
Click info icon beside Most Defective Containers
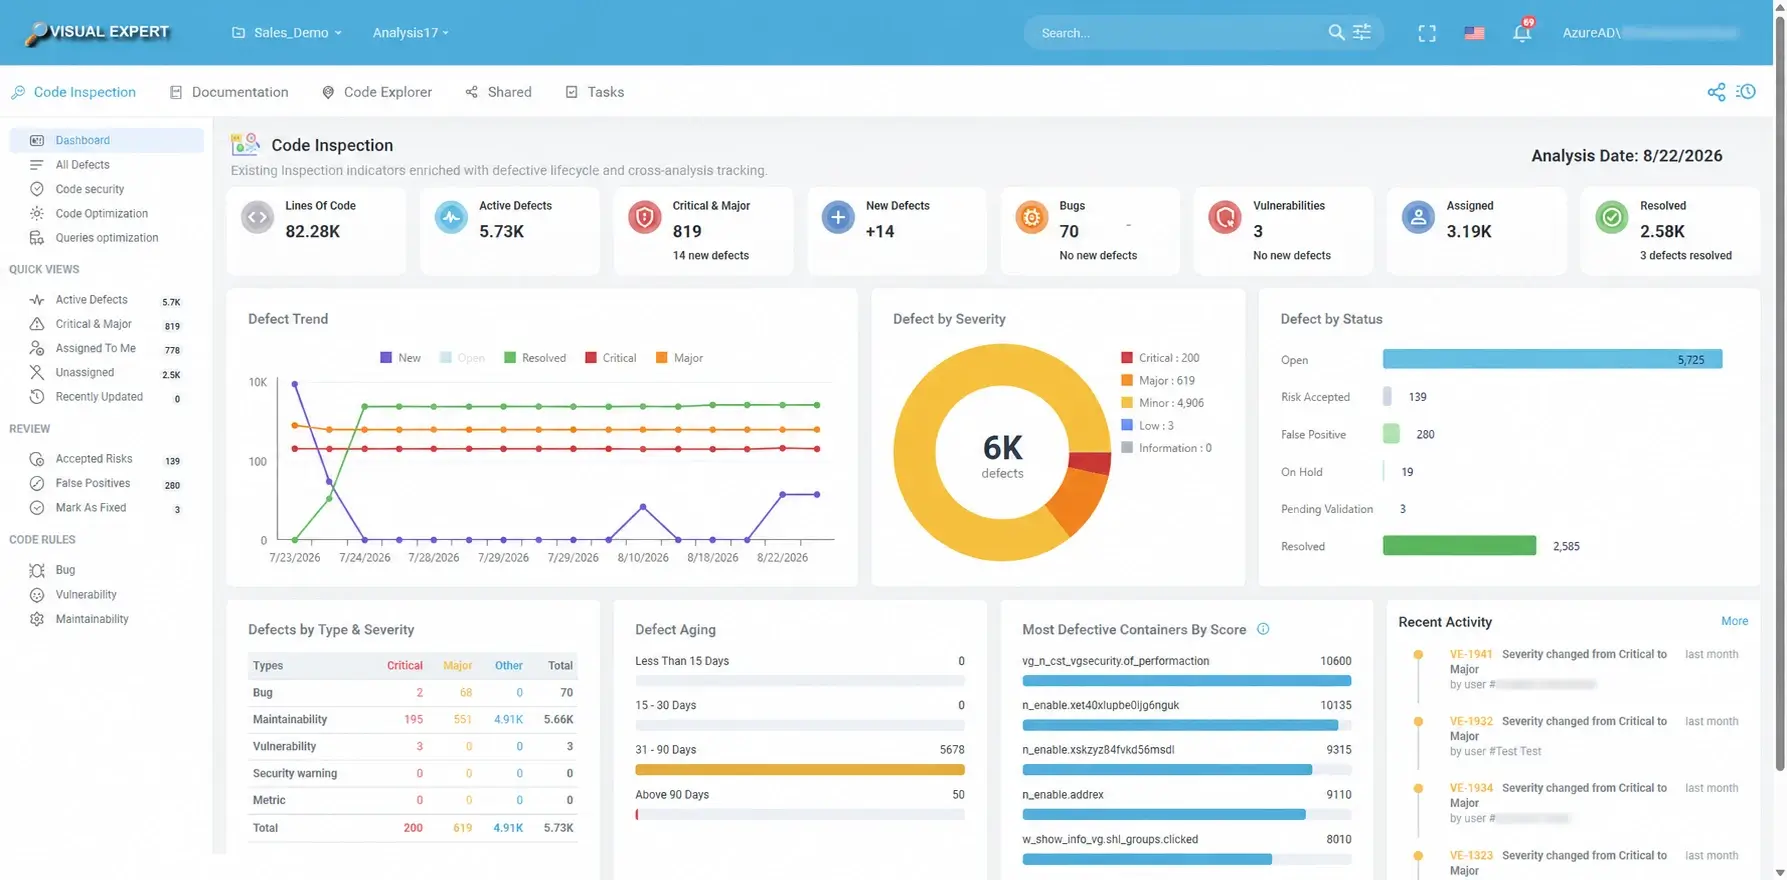1263,629
